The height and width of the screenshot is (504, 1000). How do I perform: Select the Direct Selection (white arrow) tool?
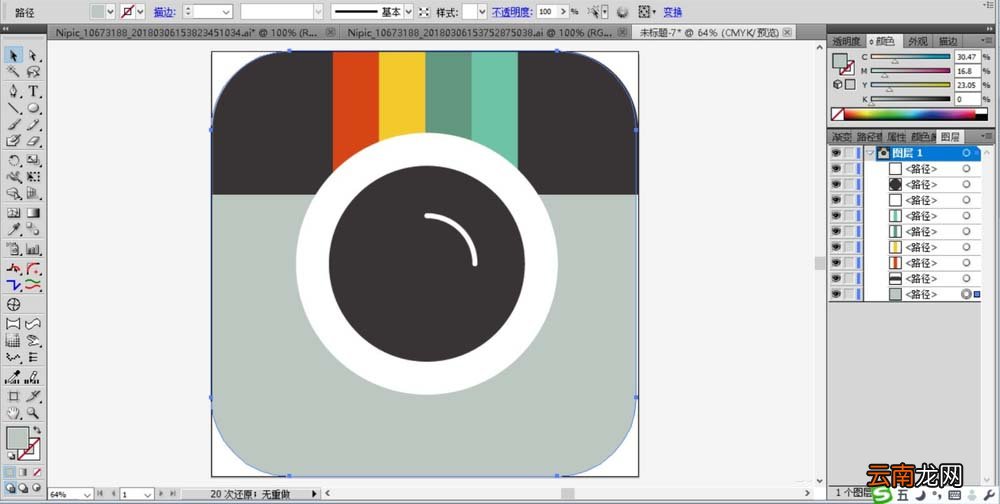33,55
